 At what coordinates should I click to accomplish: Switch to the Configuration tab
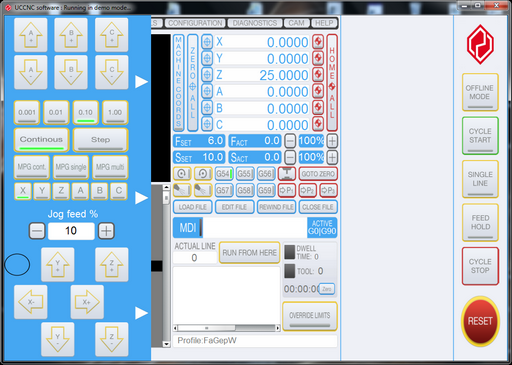[195, 23]
